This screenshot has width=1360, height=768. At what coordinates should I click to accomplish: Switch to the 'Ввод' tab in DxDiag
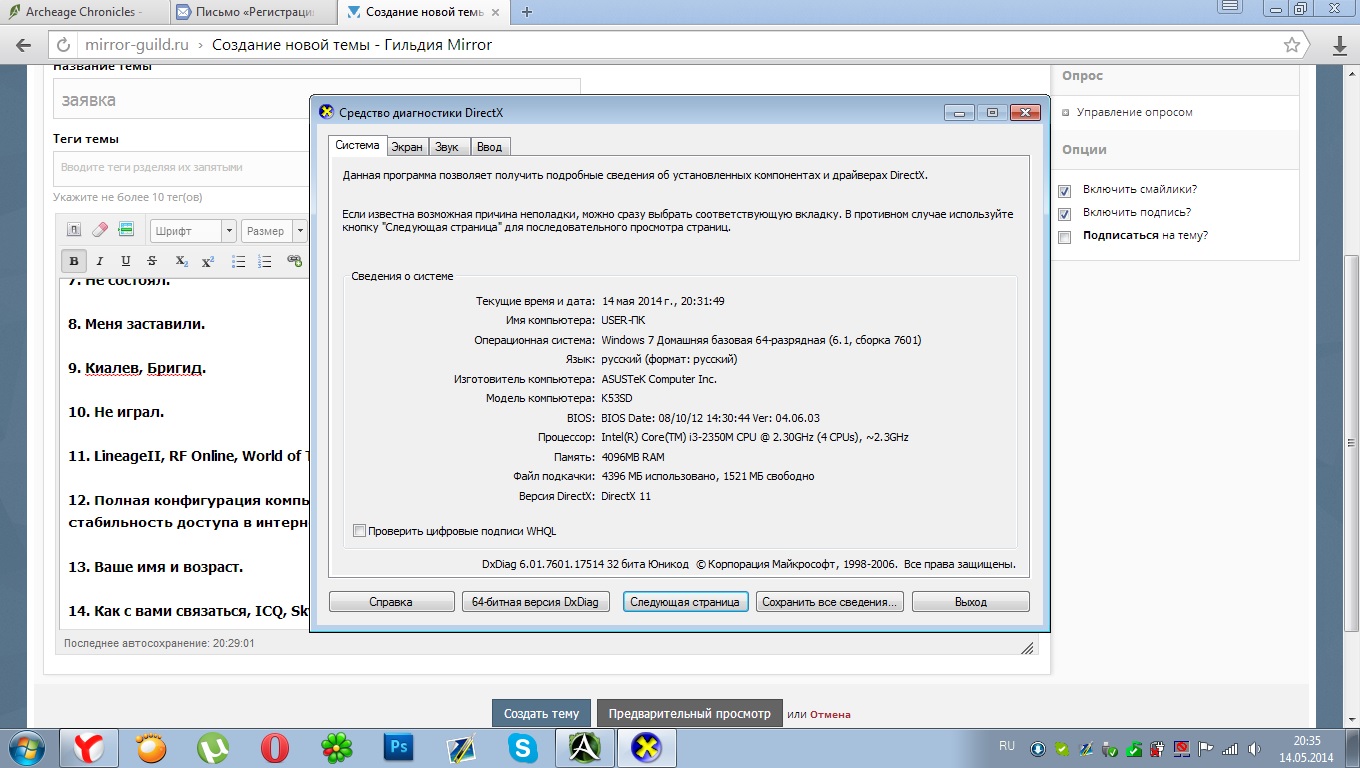pos(489,147)
